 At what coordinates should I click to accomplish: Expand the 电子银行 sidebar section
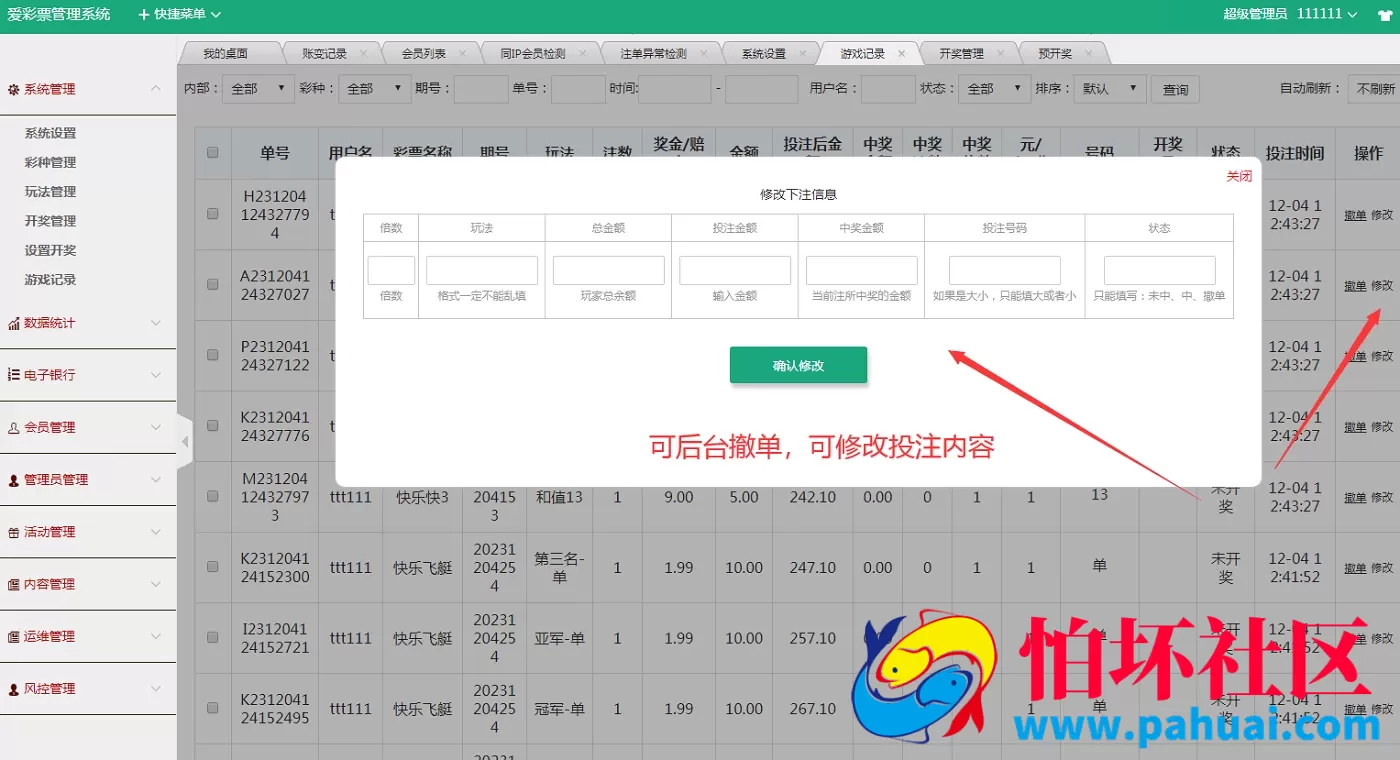[x=87, y=375]
